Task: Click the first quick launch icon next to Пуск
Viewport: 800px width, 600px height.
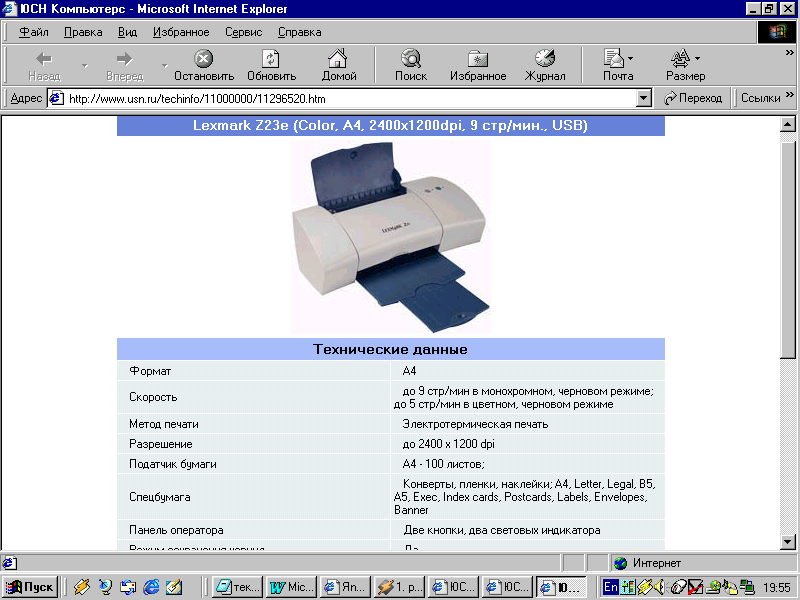Action: 82,587
